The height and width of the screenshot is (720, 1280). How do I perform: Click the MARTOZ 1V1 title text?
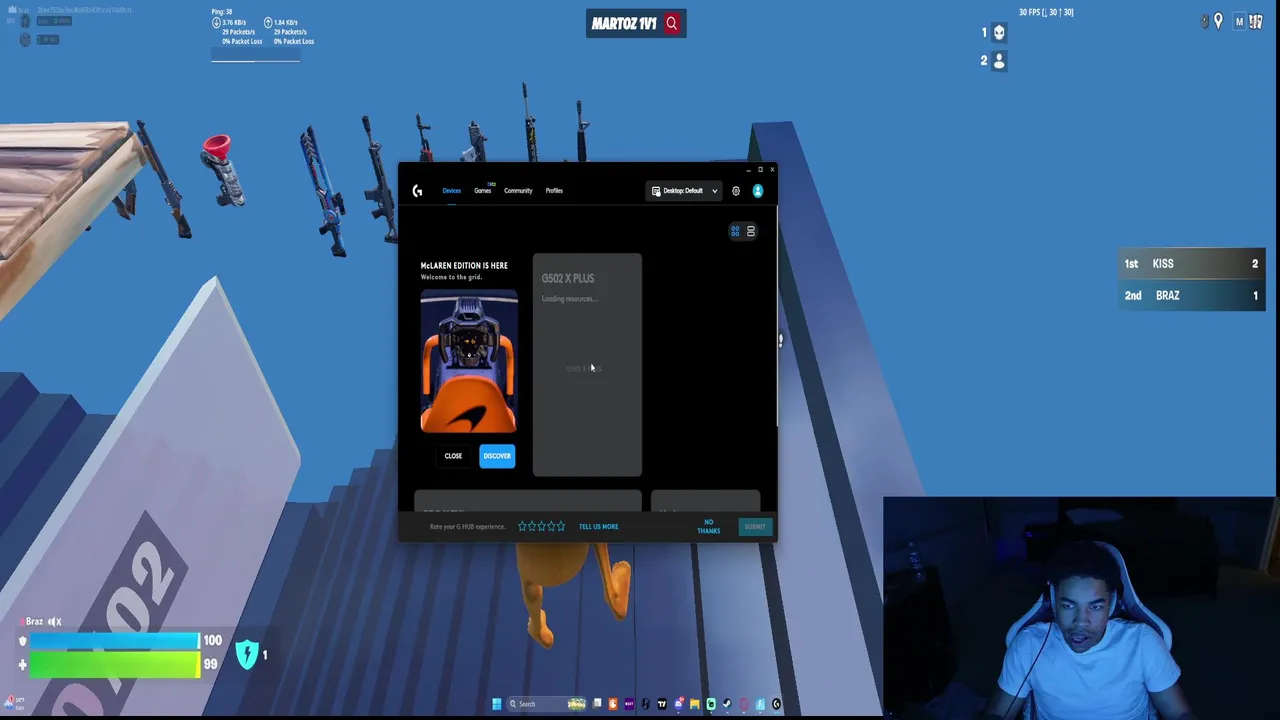(624, 23)
